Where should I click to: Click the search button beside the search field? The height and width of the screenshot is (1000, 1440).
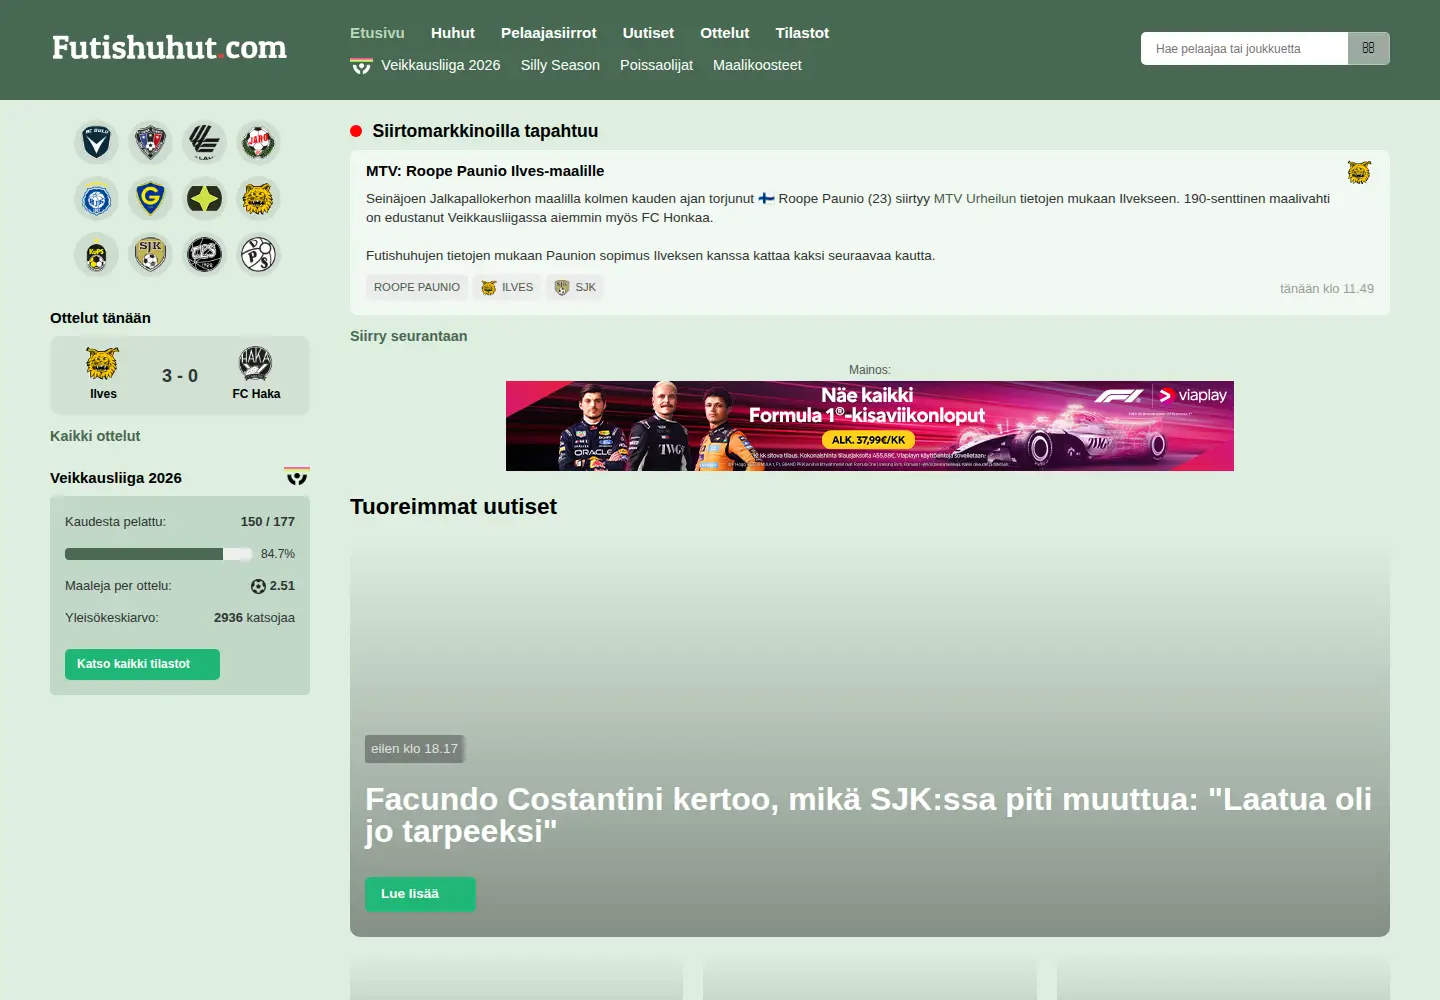point(1369,48)
